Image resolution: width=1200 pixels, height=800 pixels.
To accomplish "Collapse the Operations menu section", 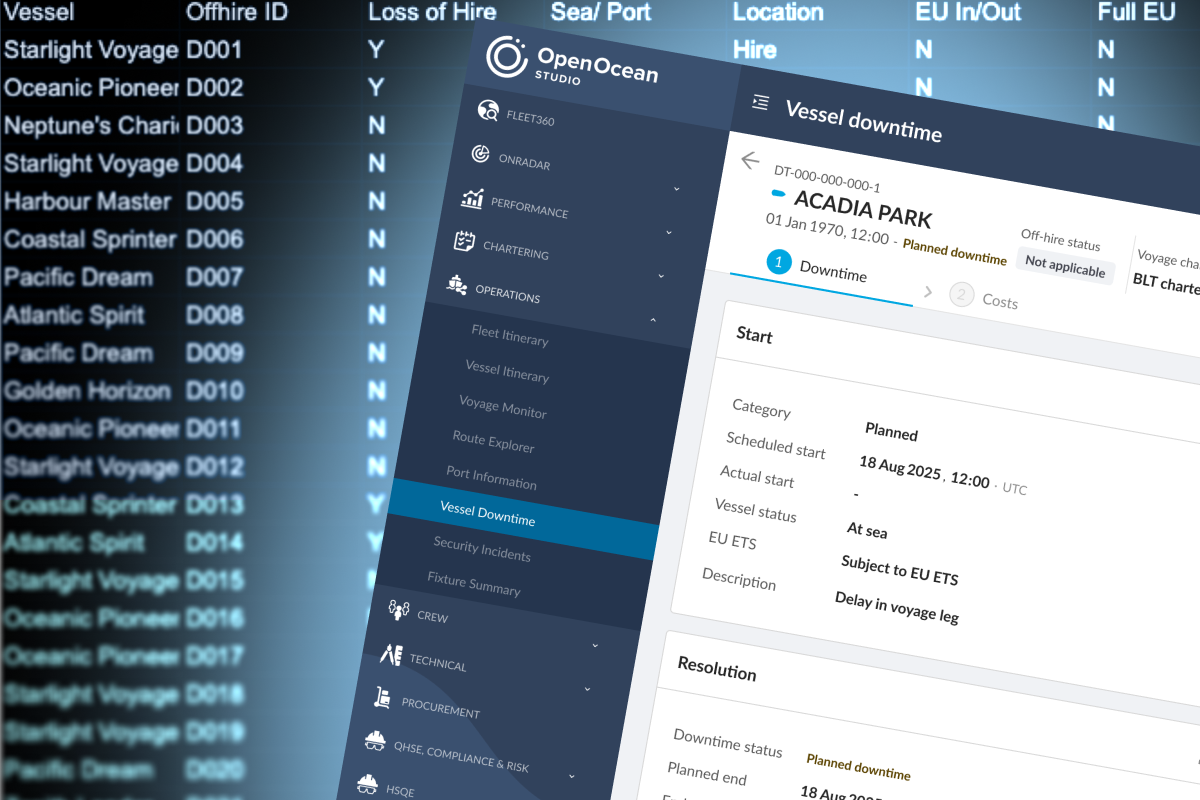I will (x=653, y=321).
